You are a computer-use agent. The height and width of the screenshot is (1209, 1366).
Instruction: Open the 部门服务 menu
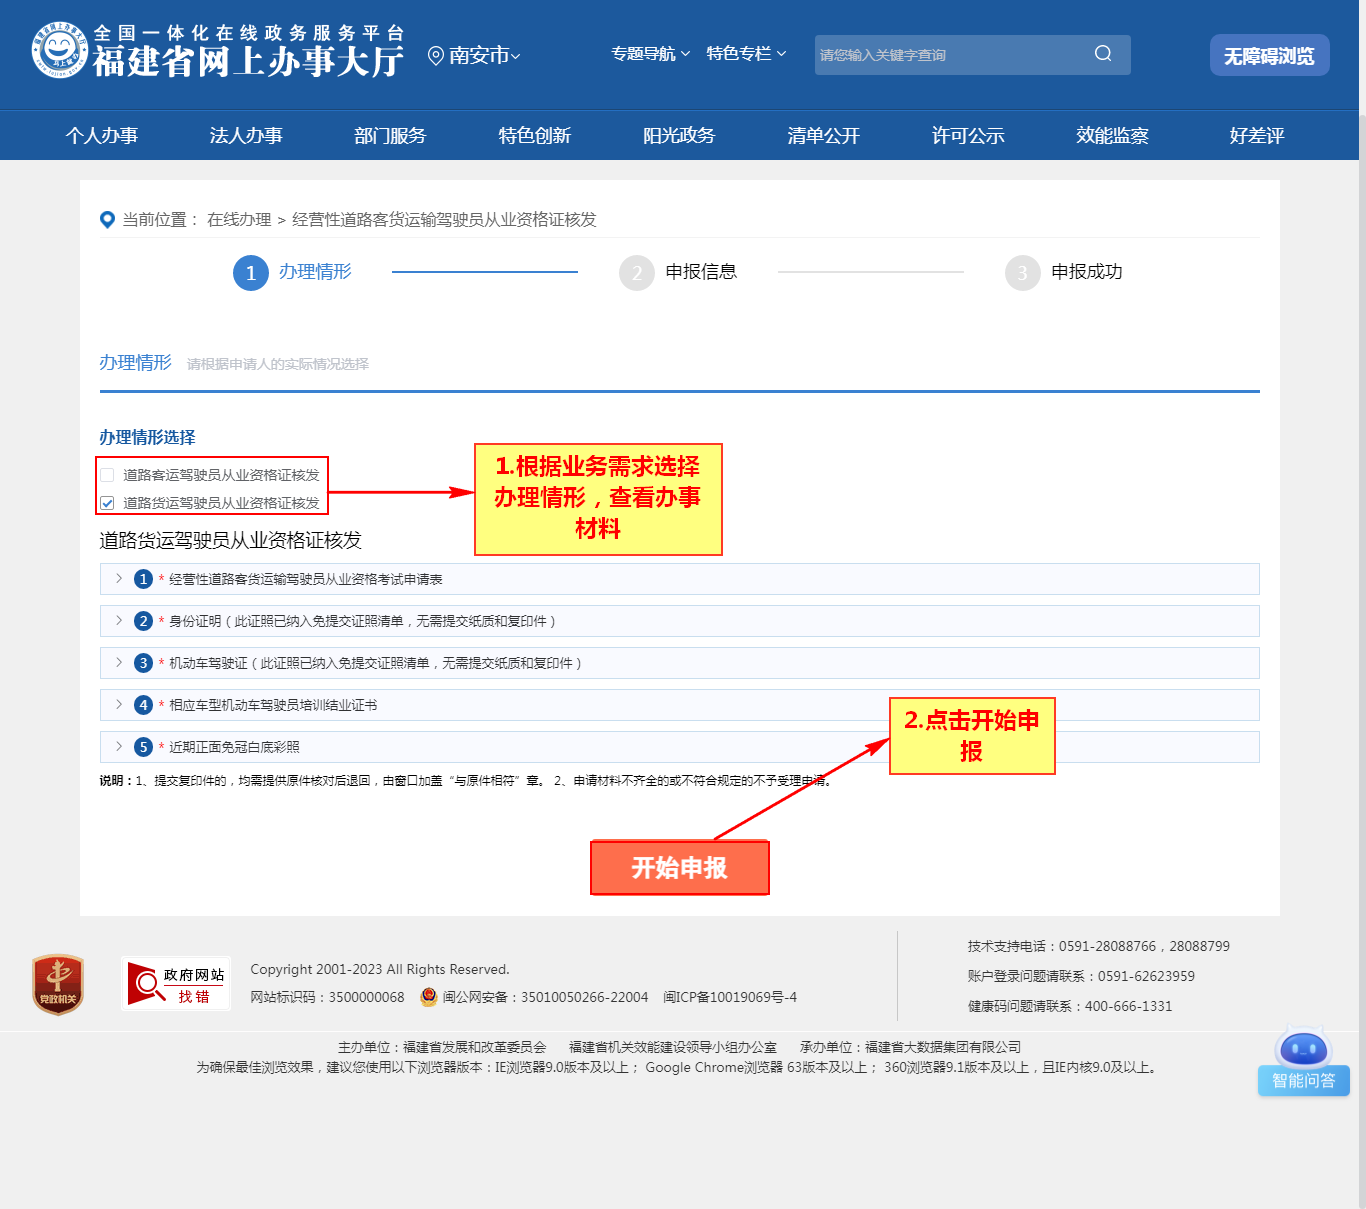[390, 135]
